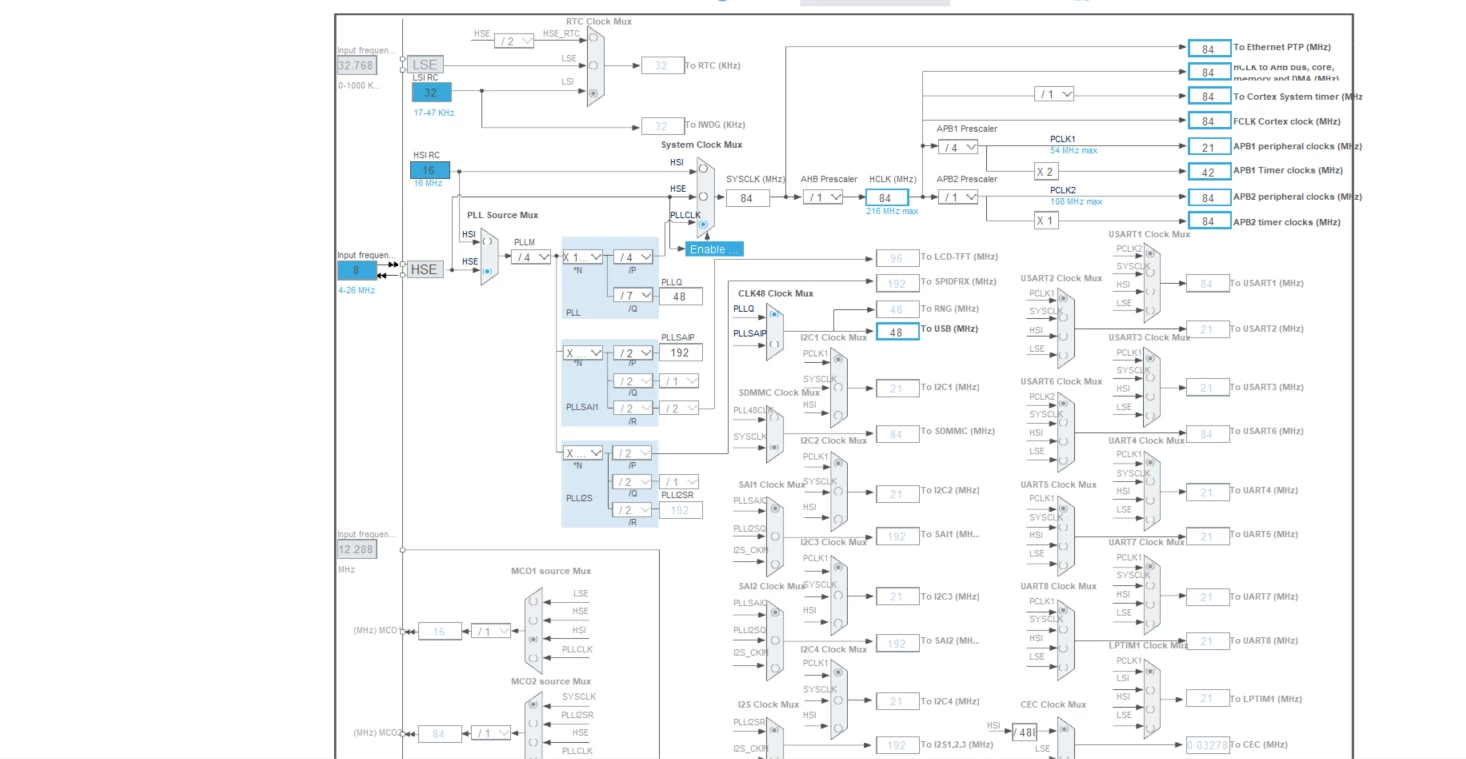Click the '17-47 KHz' LSI range text
The image size is (1466, 759).
click(433, 112)
